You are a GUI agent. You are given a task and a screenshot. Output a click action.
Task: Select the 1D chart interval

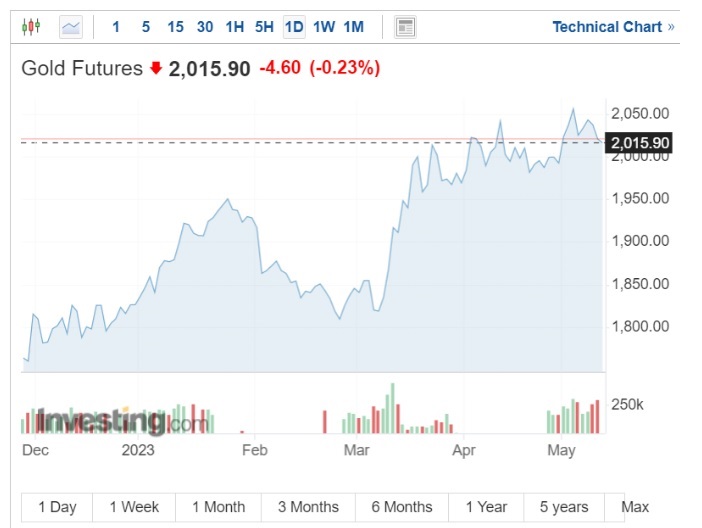(293, 27)
